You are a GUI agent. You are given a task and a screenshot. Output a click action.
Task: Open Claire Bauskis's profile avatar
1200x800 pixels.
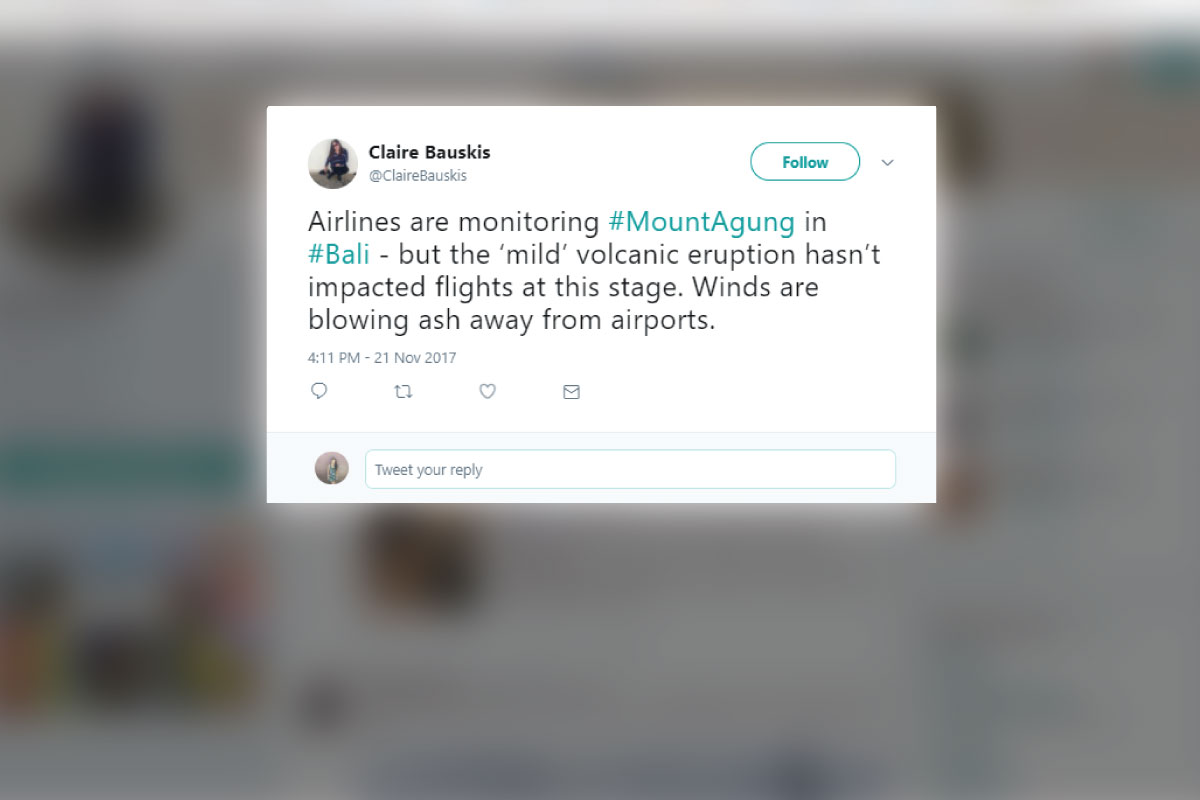tap(333, 163)
